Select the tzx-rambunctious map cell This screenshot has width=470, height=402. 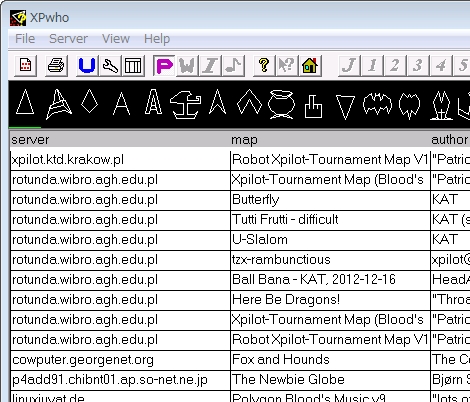[x=330, y=260]
